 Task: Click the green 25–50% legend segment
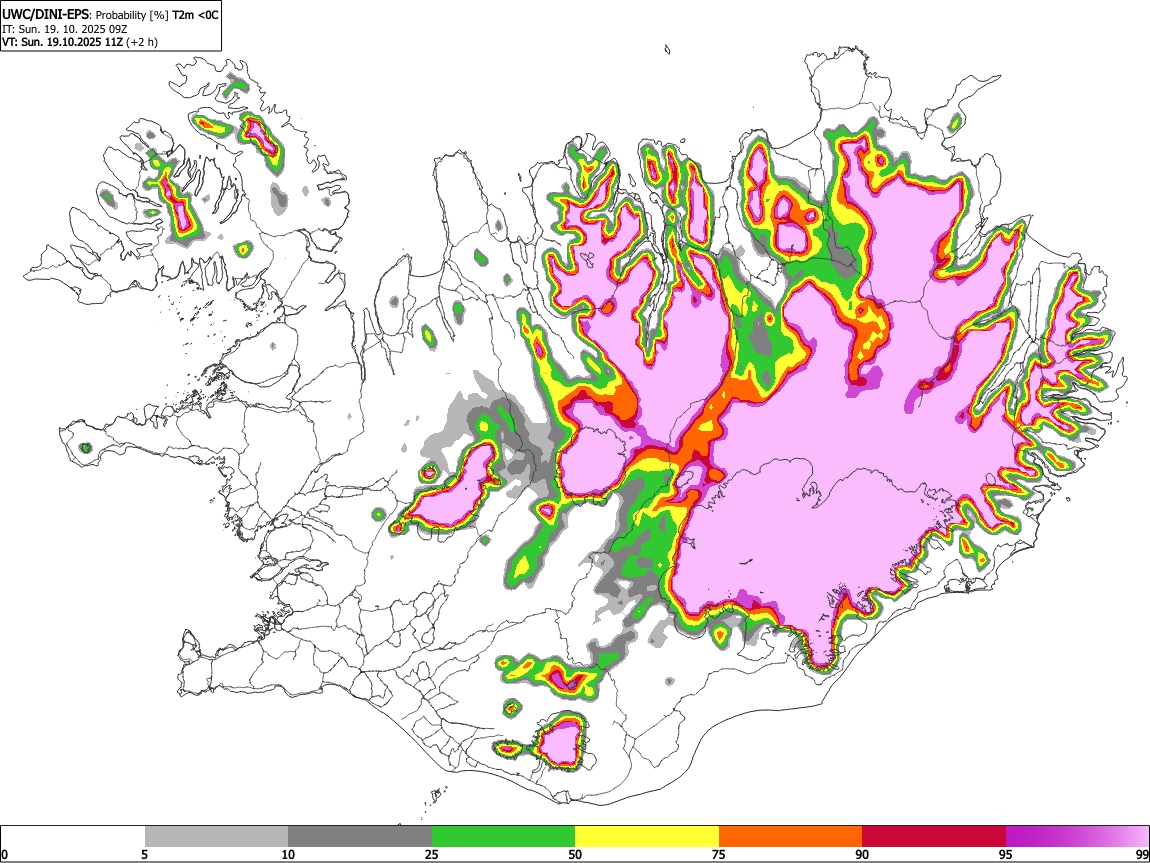coord(503,837)
